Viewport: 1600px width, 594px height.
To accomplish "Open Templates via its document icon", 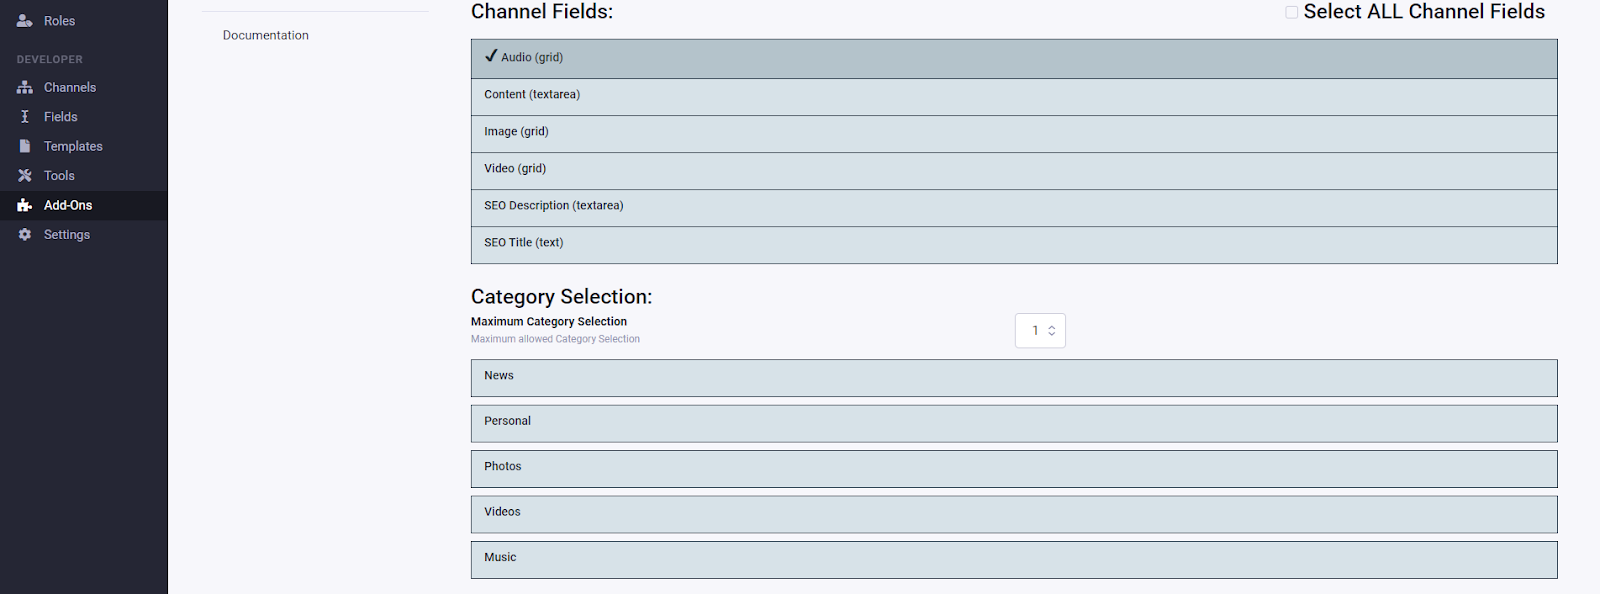I will (x=25, y=146).
